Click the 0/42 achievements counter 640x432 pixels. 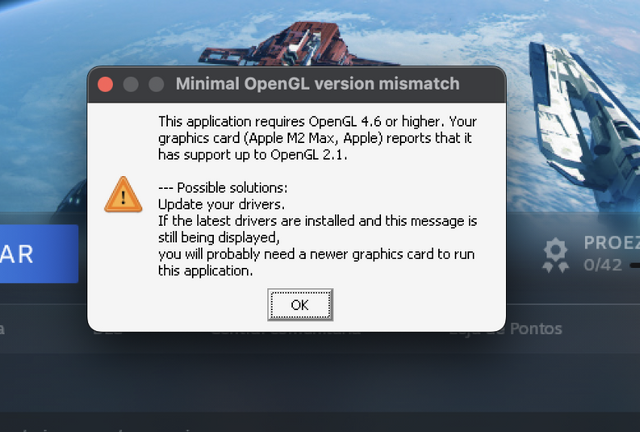coord(603,265)
